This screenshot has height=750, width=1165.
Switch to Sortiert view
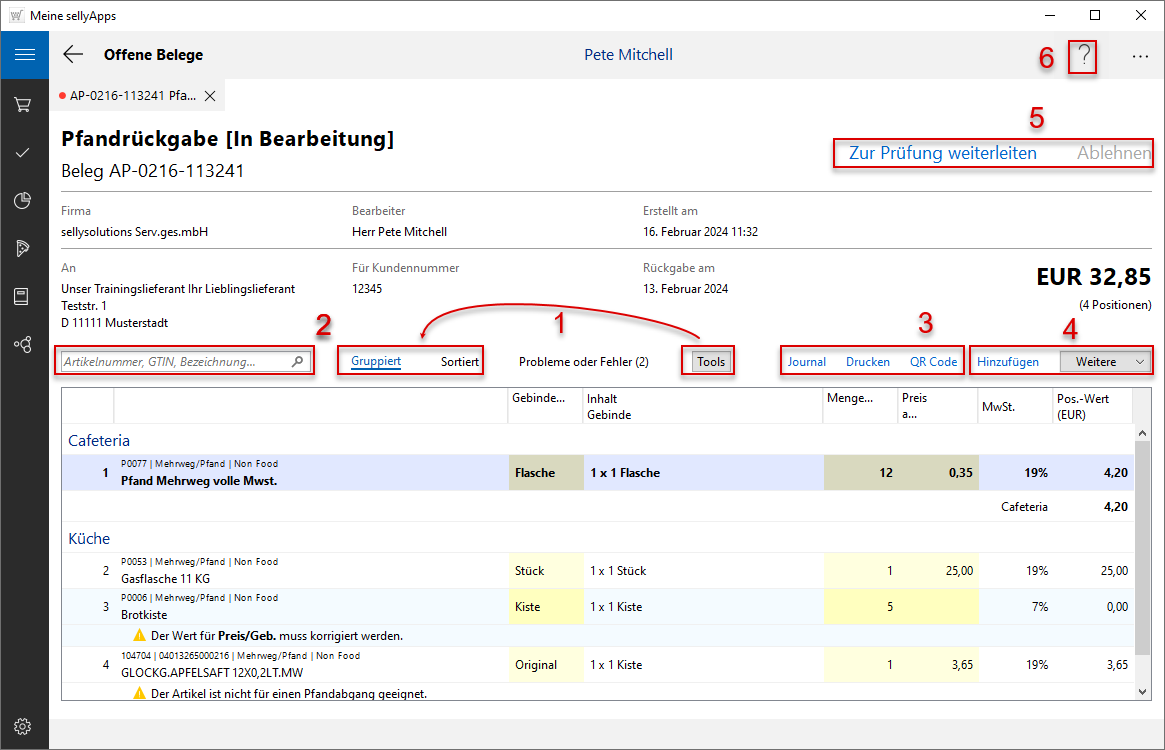pyautogui.click(x=459, y=361)
